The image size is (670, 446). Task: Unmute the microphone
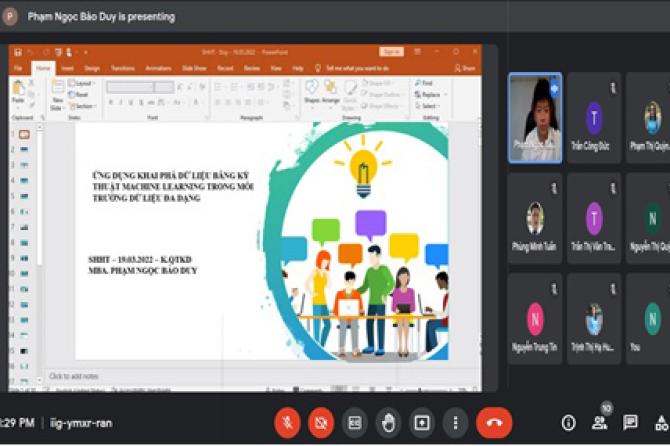point(287,422)
